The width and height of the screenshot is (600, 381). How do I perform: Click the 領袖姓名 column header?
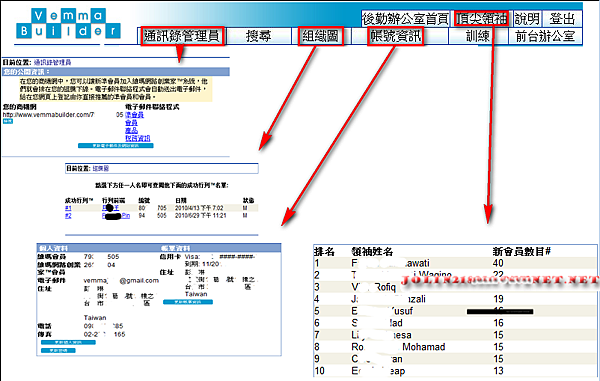(x=372, y=252)
